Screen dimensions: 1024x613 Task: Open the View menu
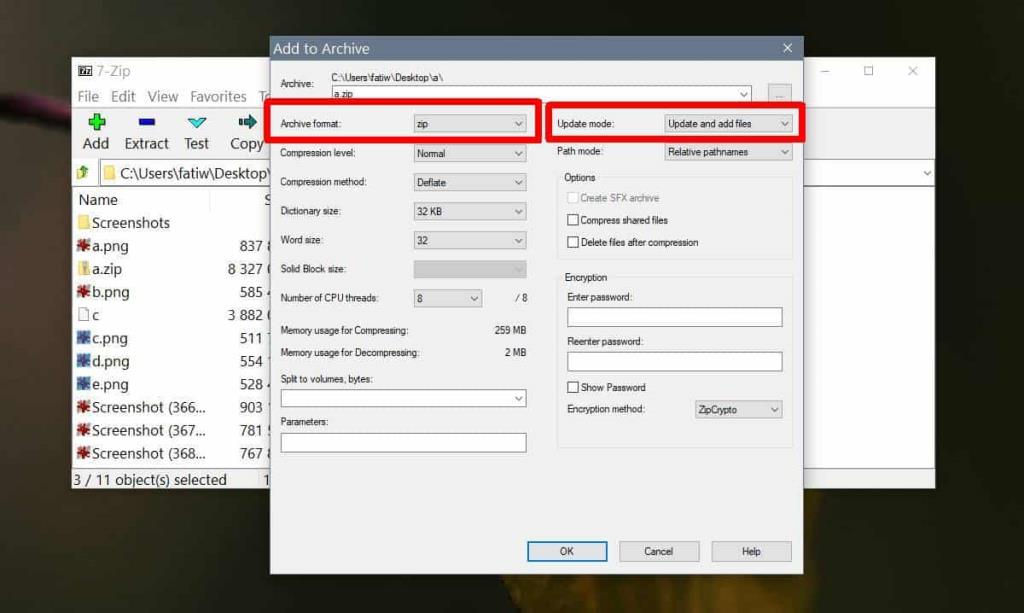click(x=162, y=96)
